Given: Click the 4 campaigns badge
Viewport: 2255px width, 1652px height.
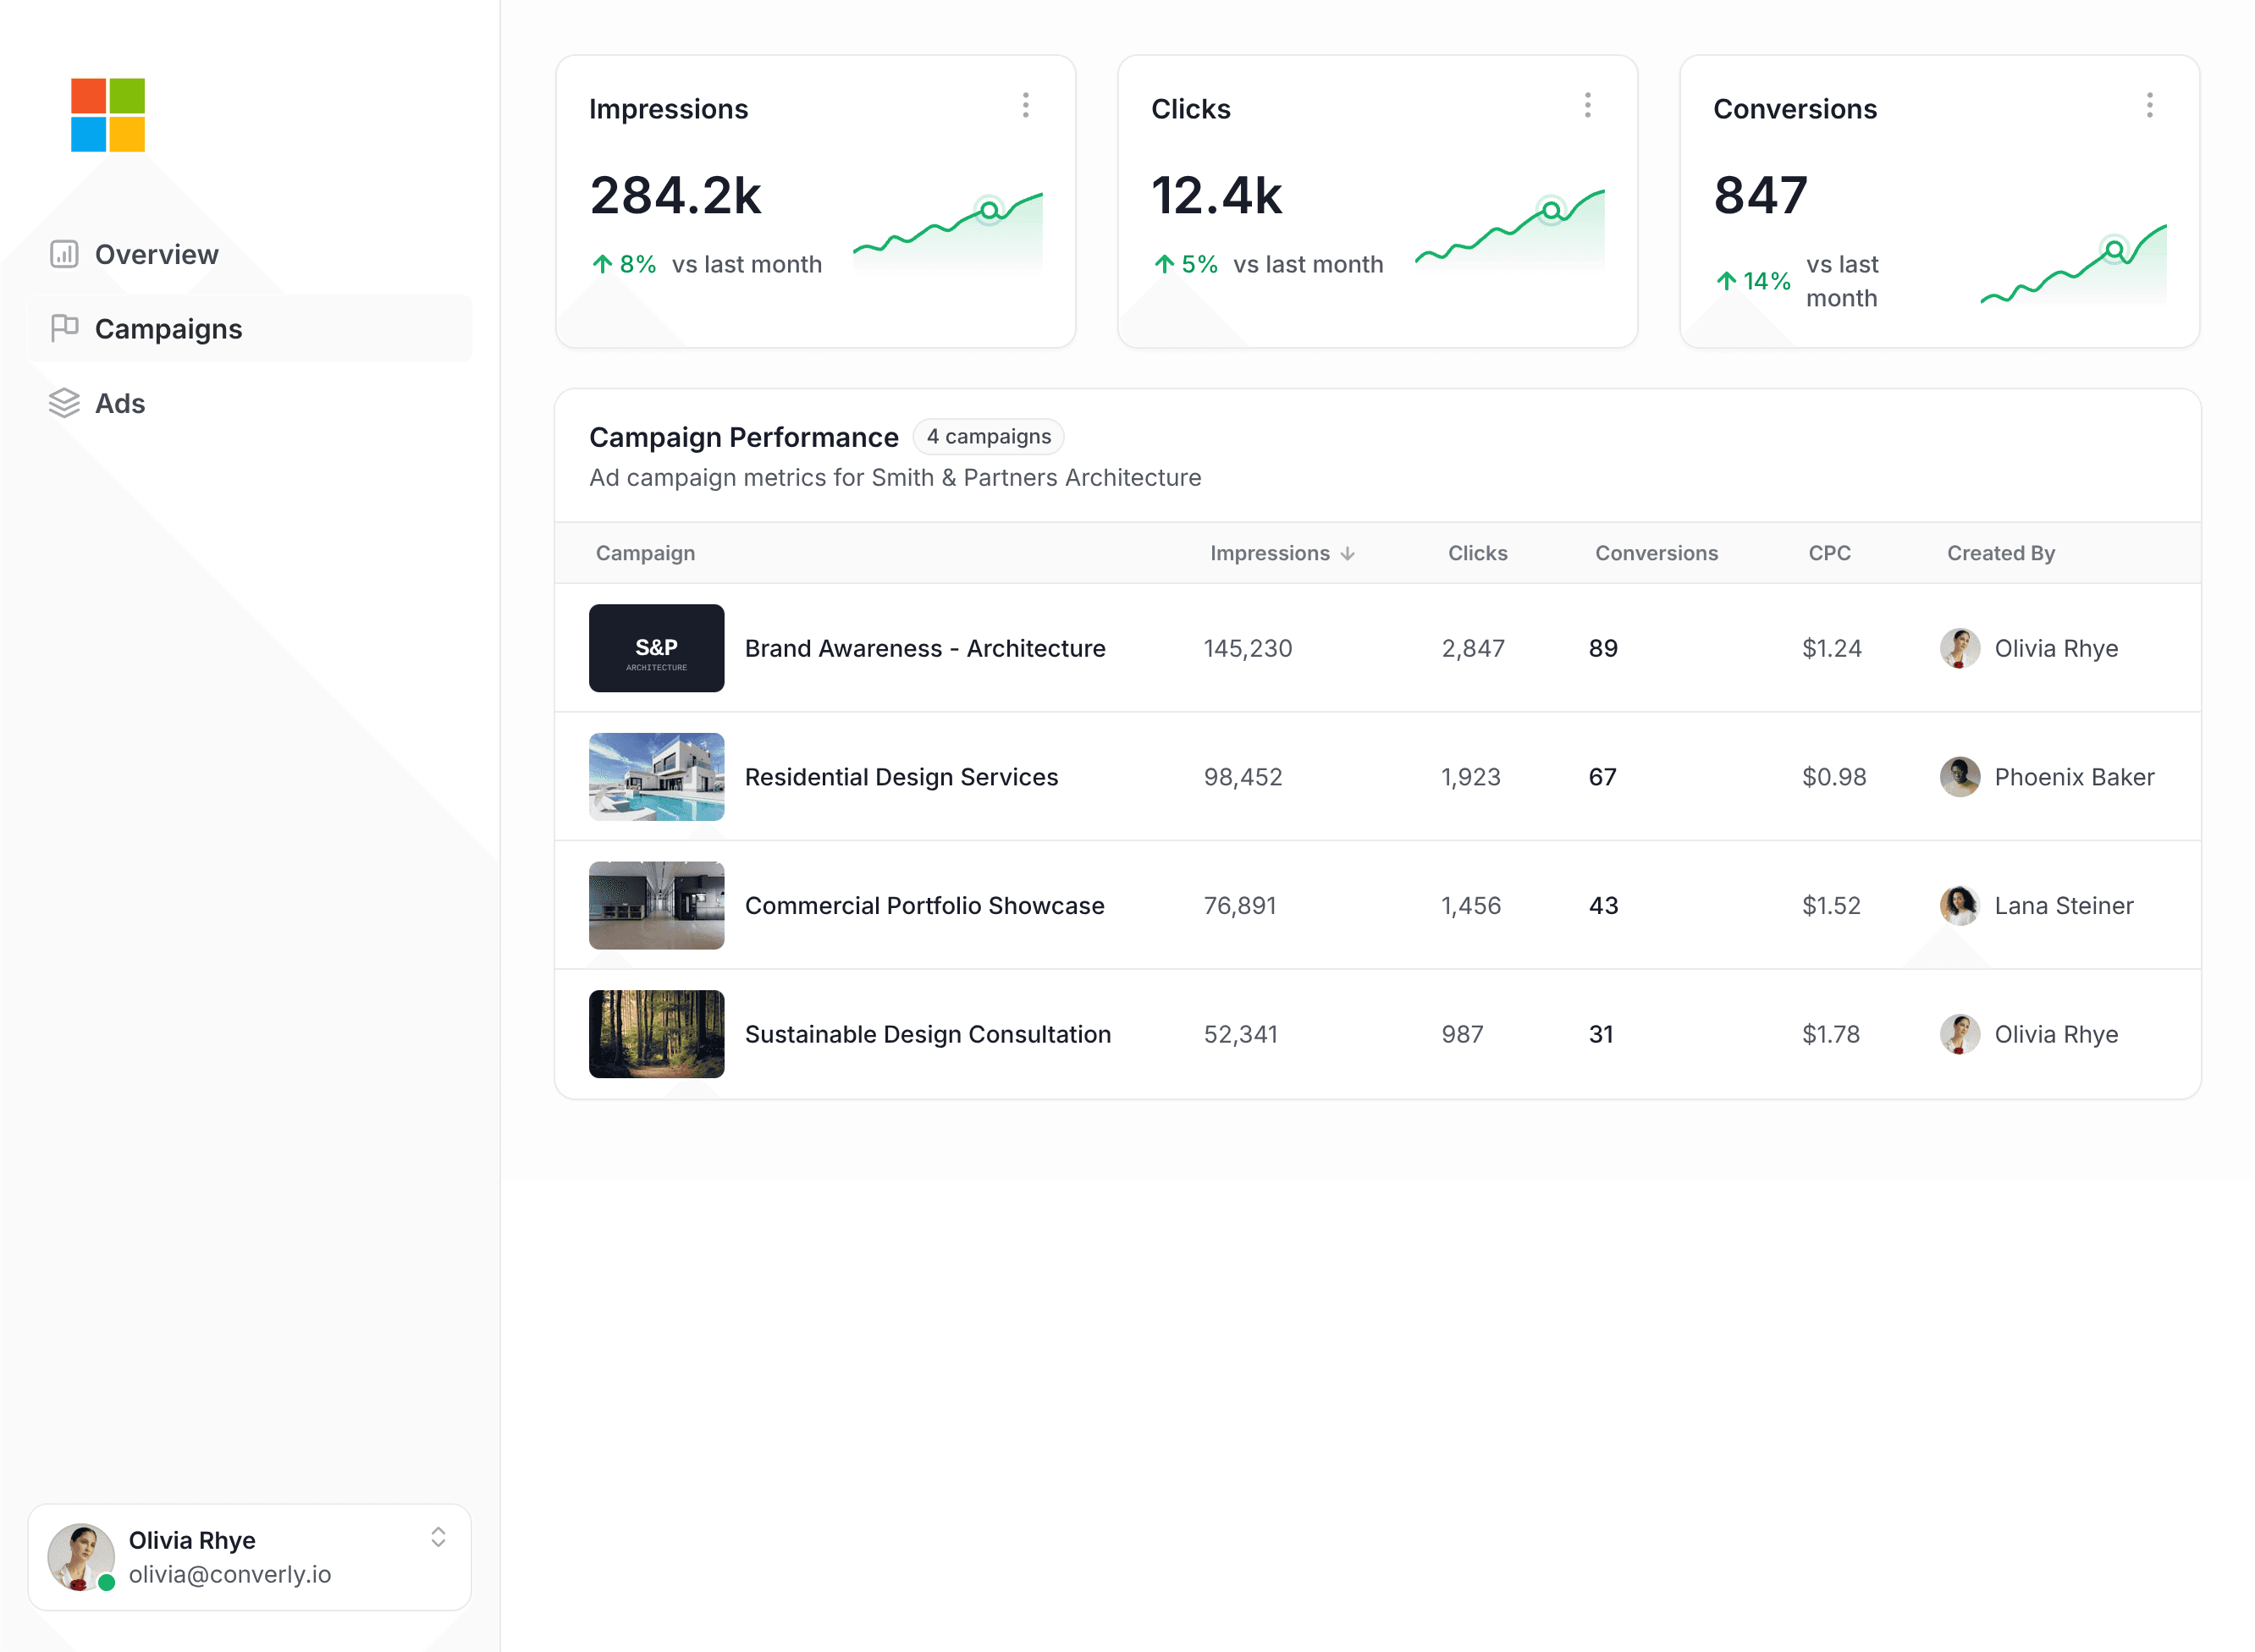Looking at the screenshot, I should point(988,437).
